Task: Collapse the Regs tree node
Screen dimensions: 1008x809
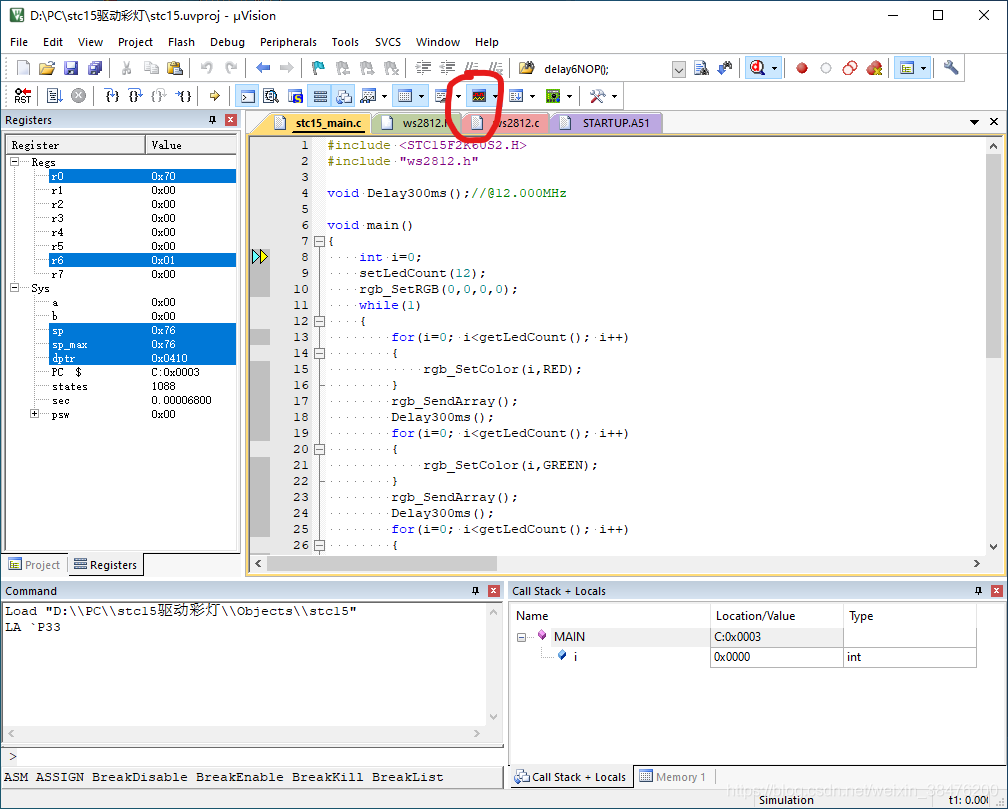Action: click(14, 162)
